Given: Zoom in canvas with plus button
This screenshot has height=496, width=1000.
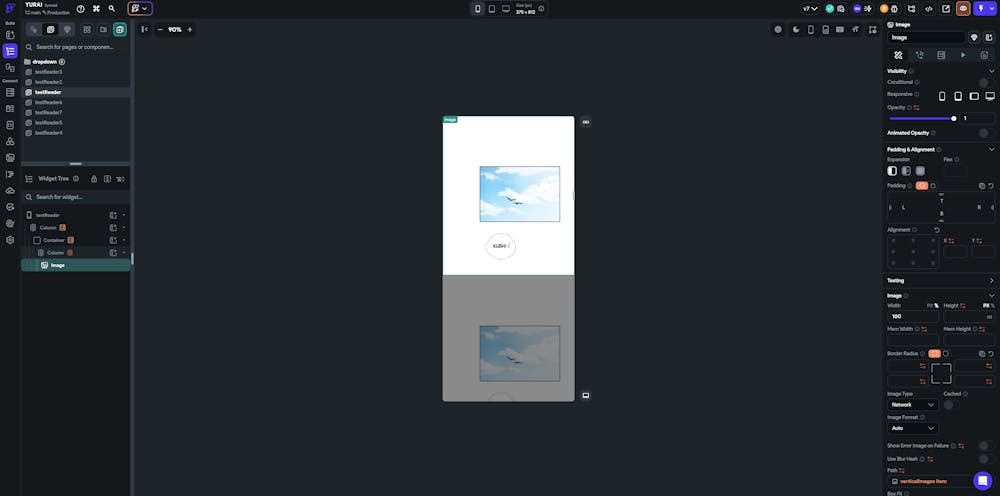Looking at the screenshot, I should point(189,29).
